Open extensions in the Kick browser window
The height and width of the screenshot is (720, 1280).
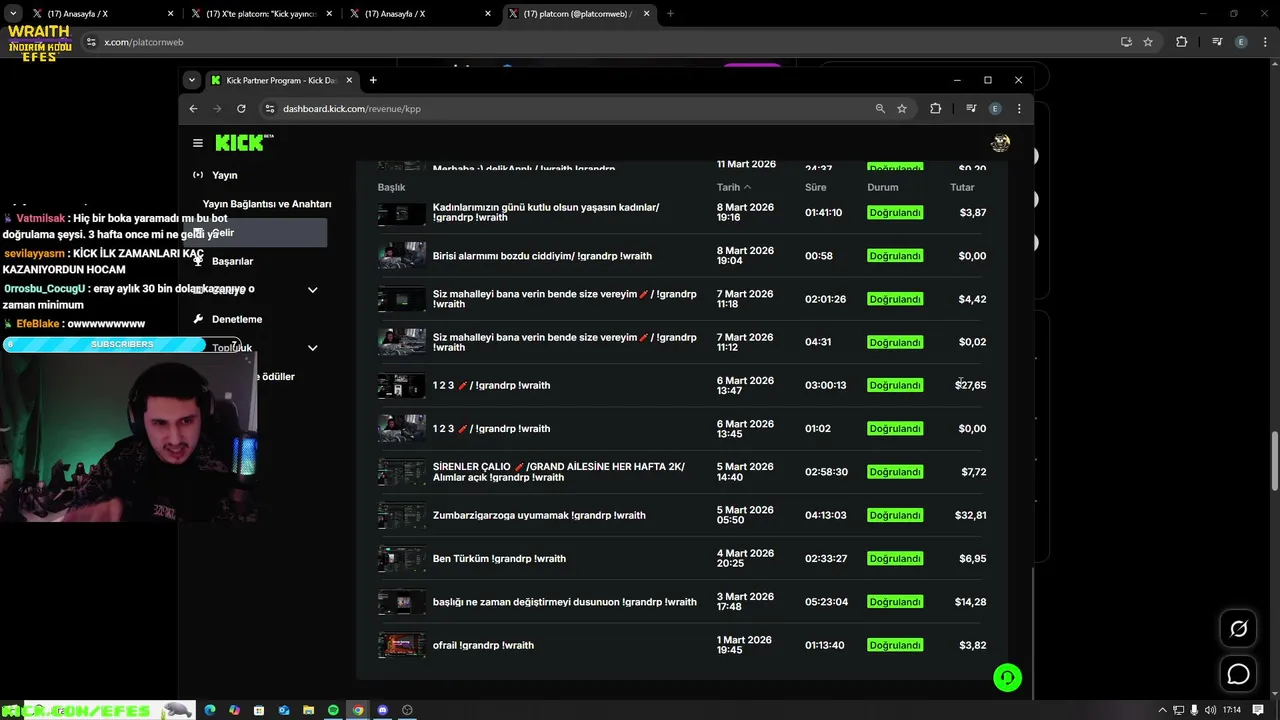(936, 108)
